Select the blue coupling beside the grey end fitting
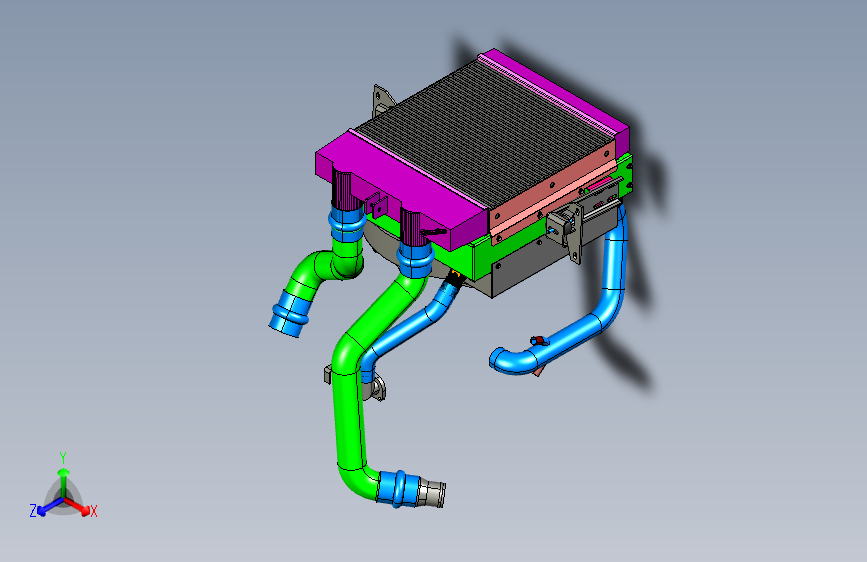Screen dimensions: 867x562 click(398, 488)
